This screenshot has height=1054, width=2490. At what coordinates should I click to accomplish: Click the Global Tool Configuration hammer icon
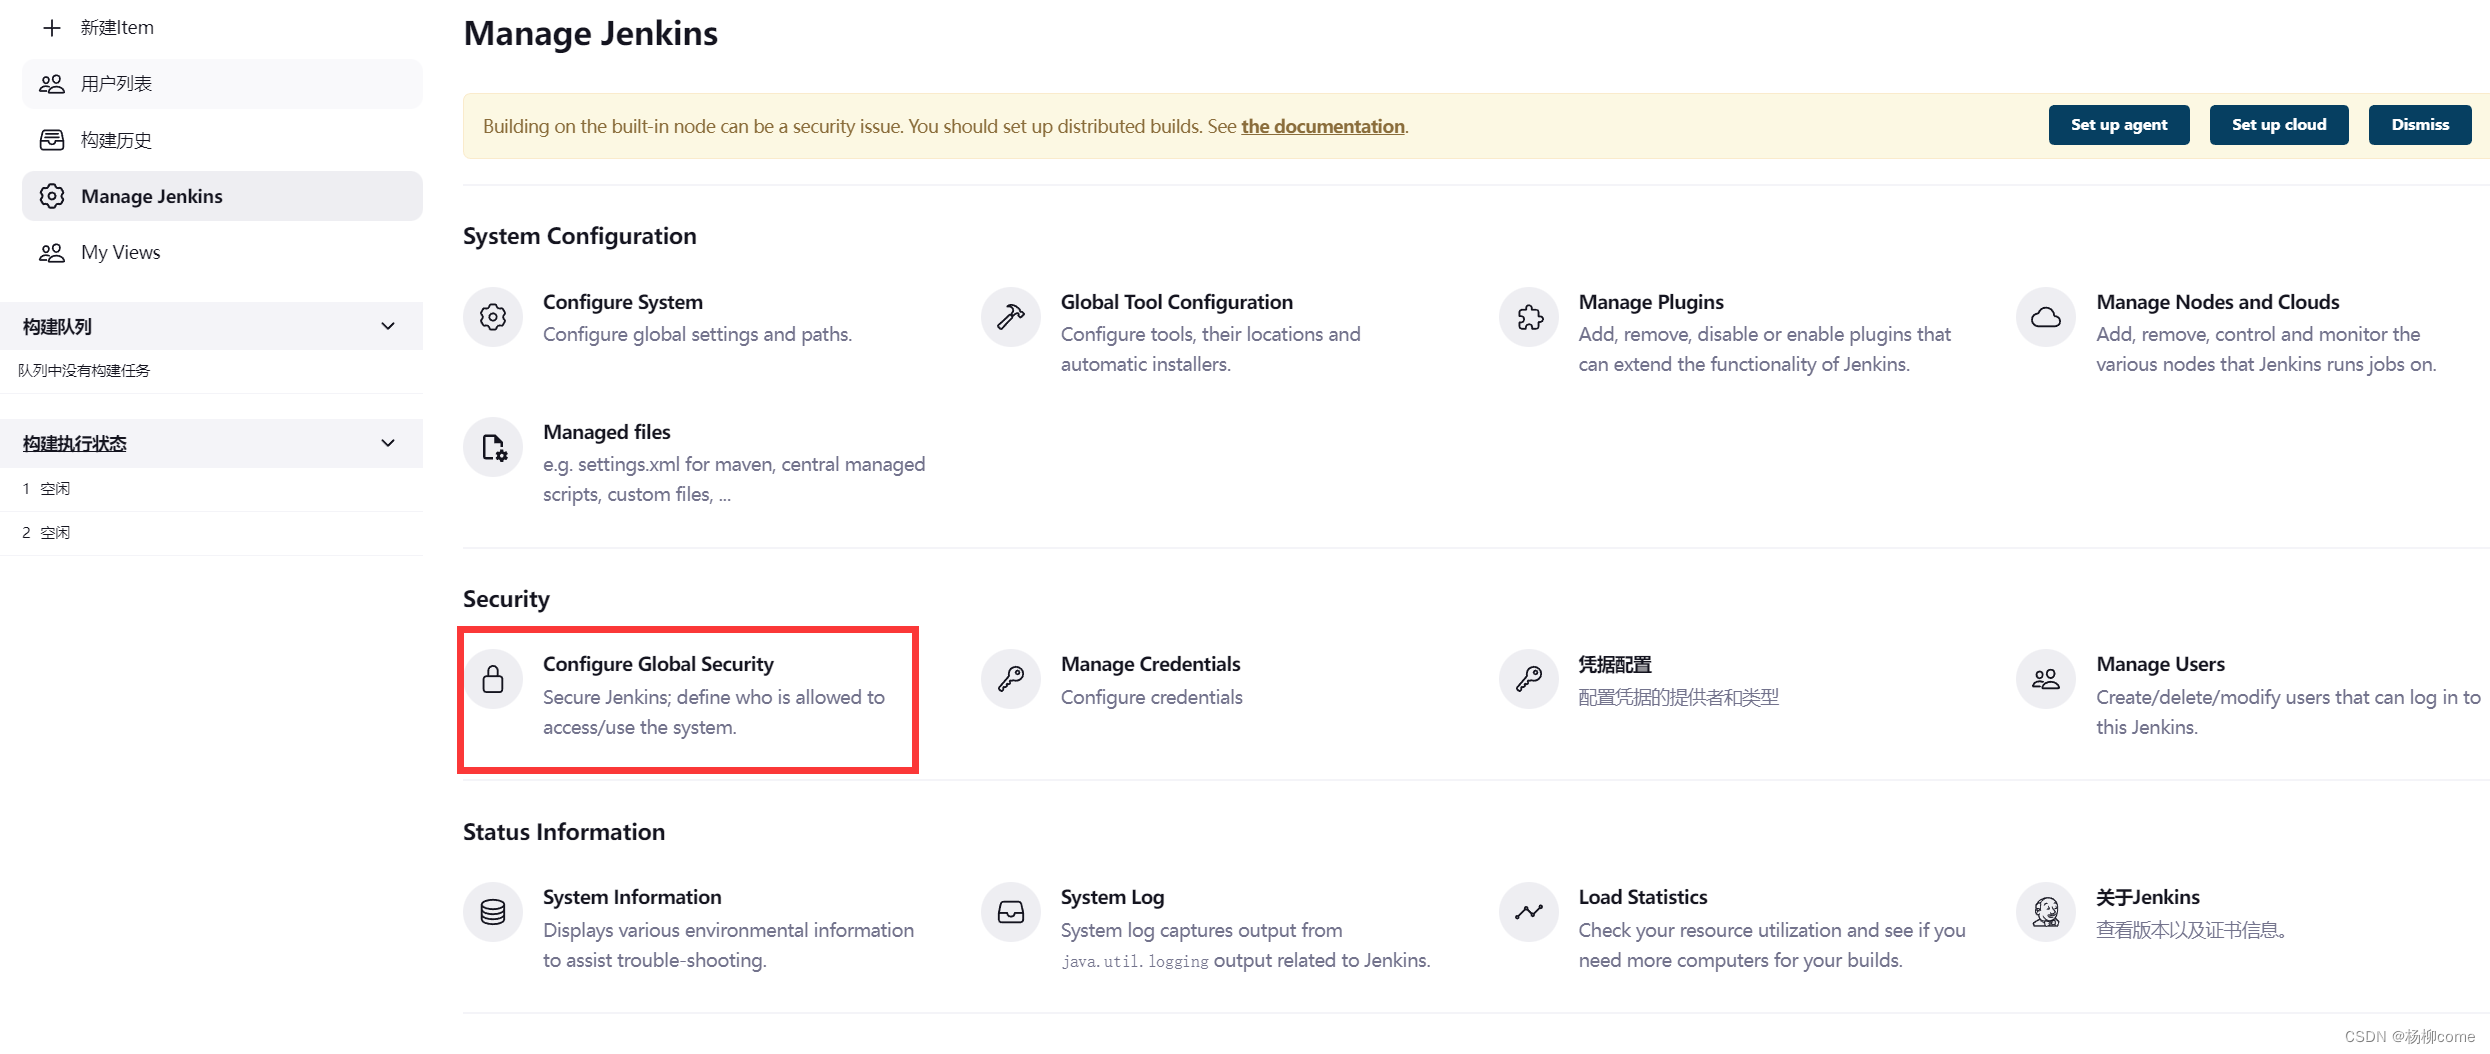(1011, 317)
